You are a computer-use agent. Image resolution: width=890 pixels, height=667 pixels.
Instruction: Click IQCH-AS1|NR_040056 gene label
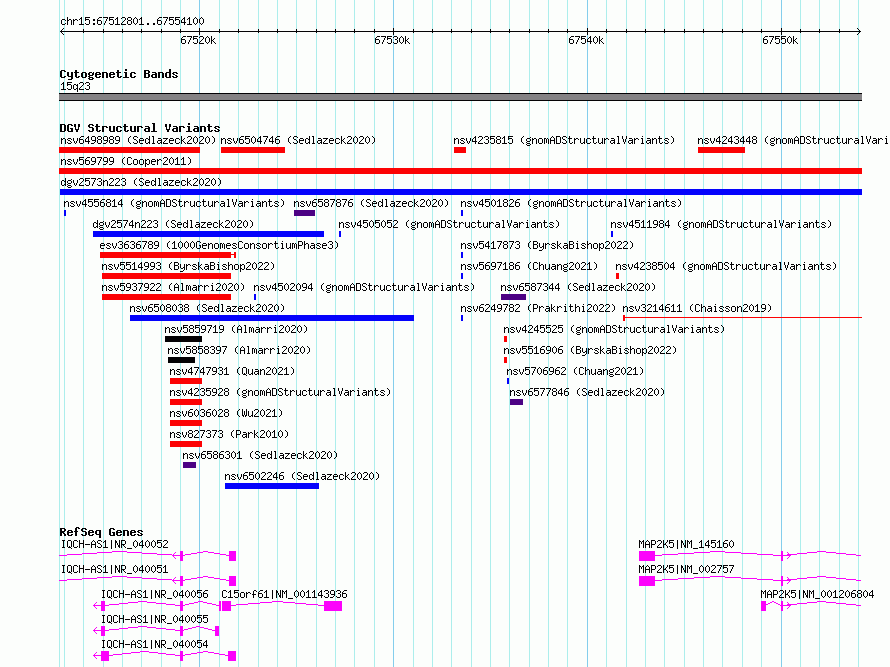154,594
